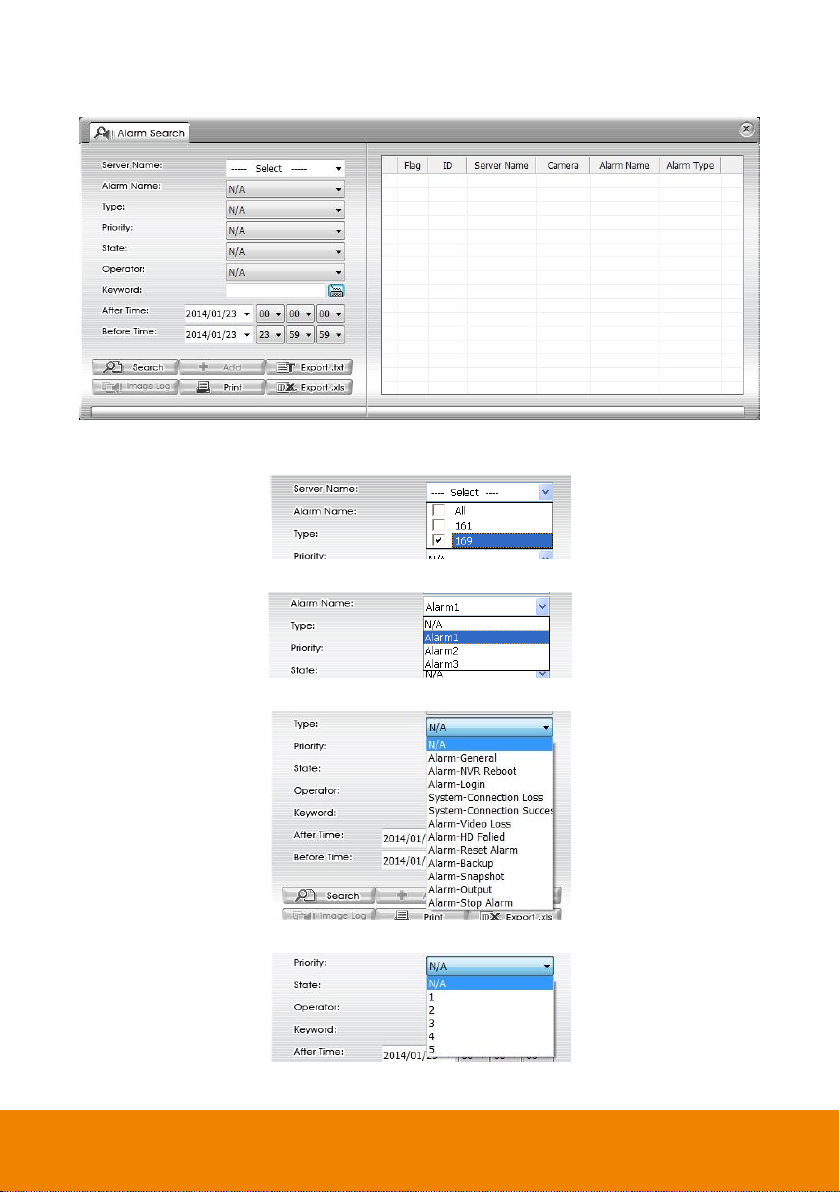
Task: Check the 161 server checkbox
Action: pos(439,525)
